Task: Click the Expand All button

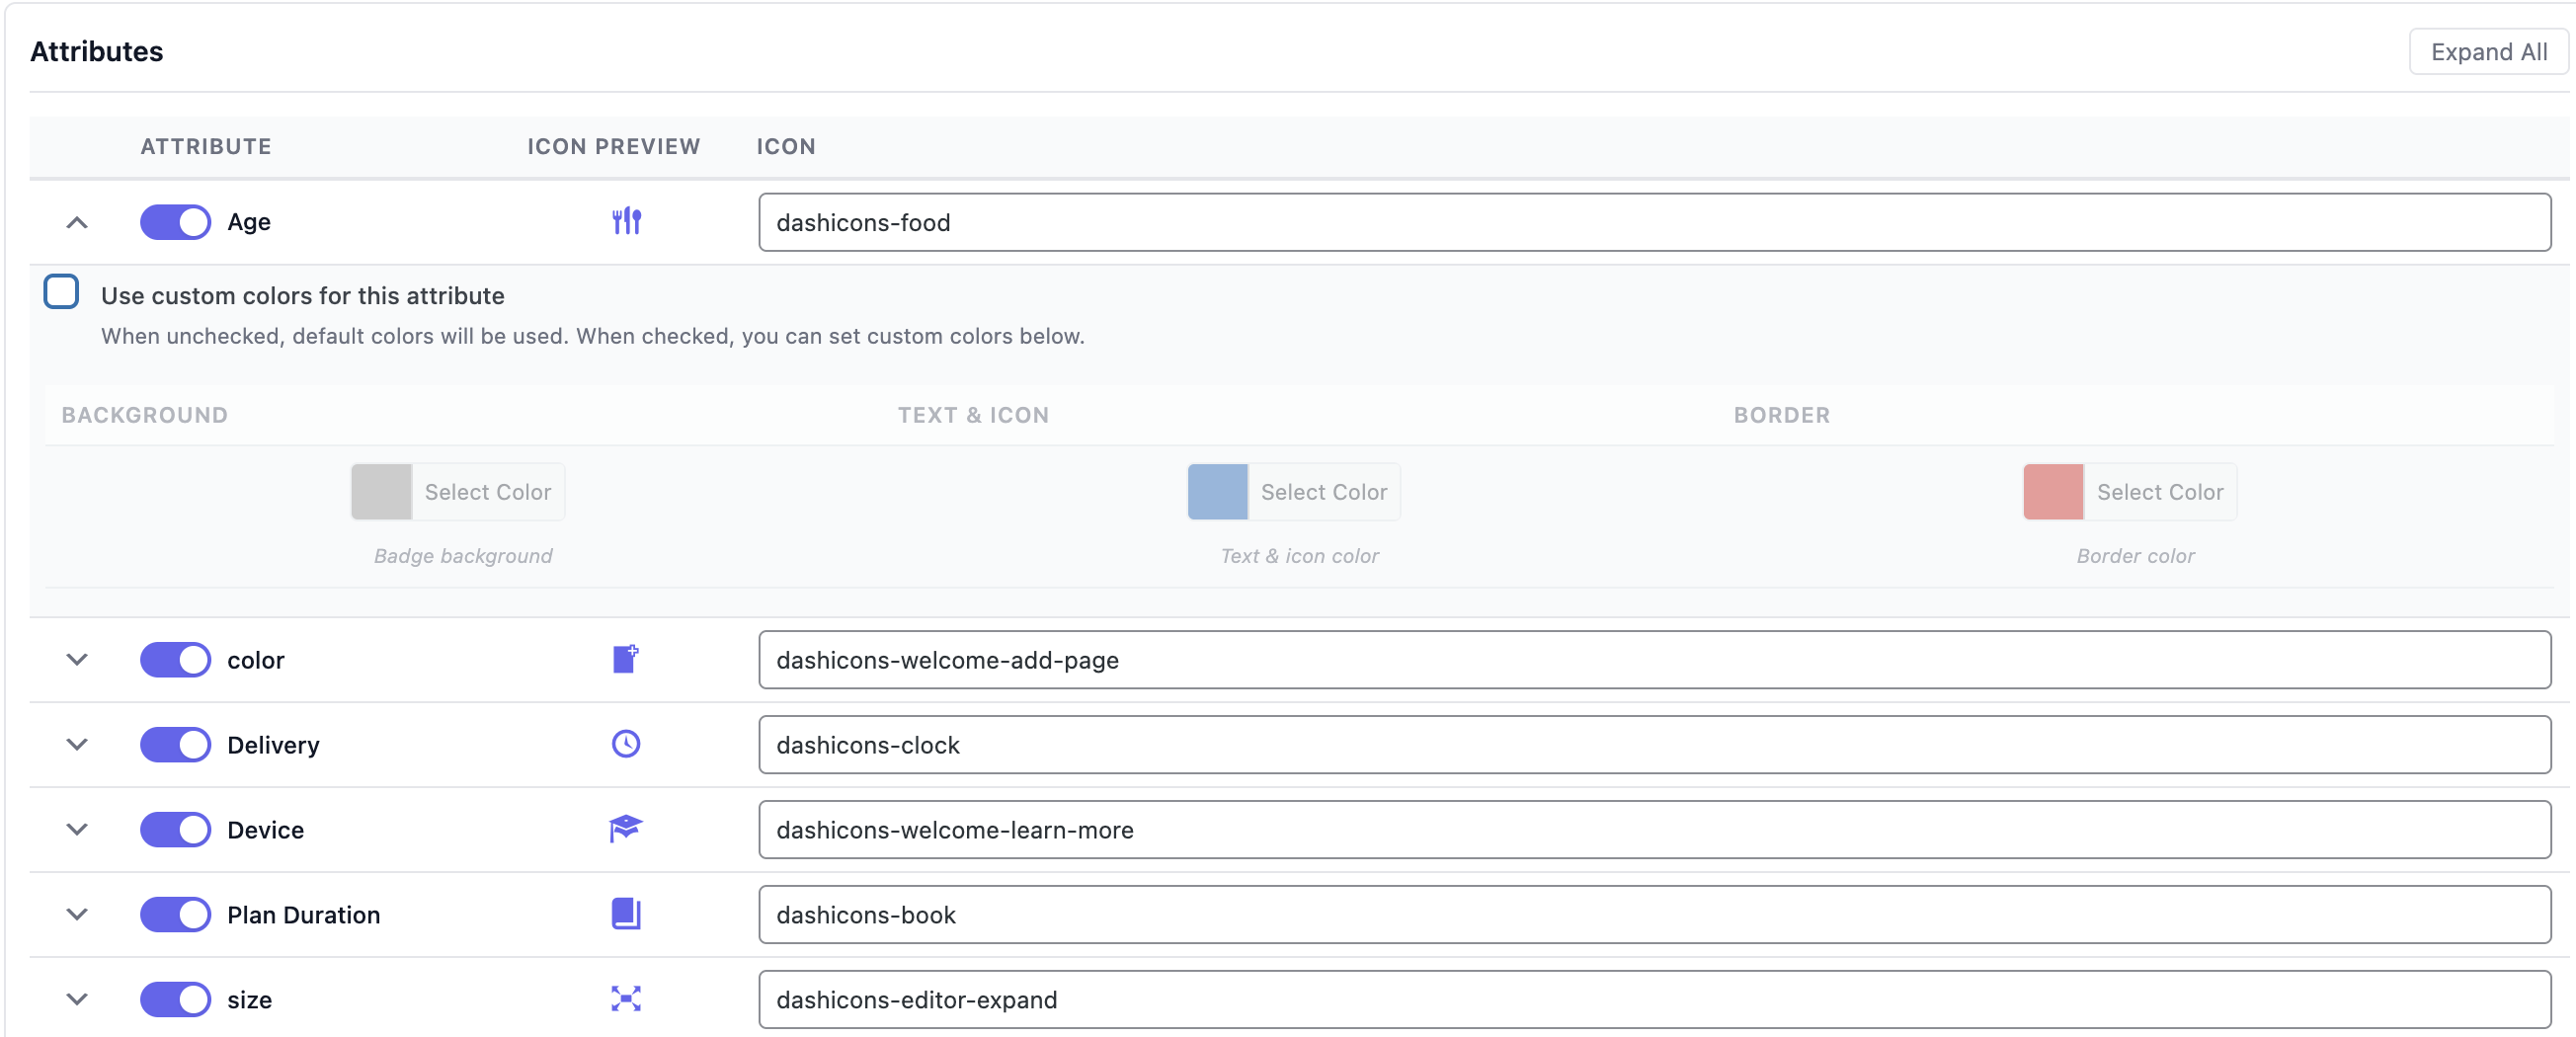Action: click(x=2489, y=51)
